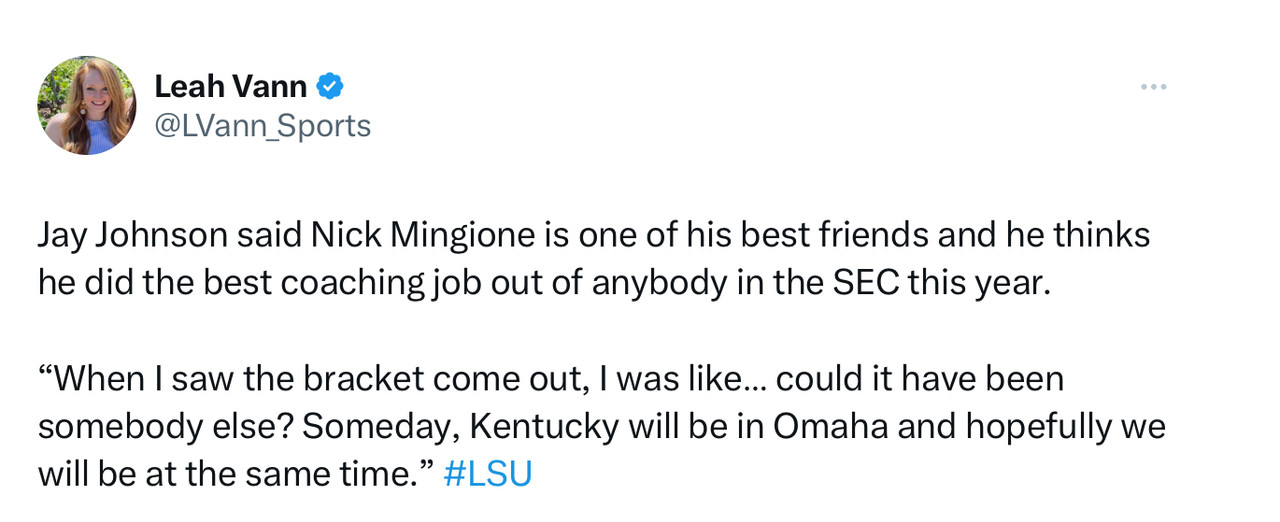
Task: Click the phrase "somebody else?" in the quote
Action: (165, 427)
